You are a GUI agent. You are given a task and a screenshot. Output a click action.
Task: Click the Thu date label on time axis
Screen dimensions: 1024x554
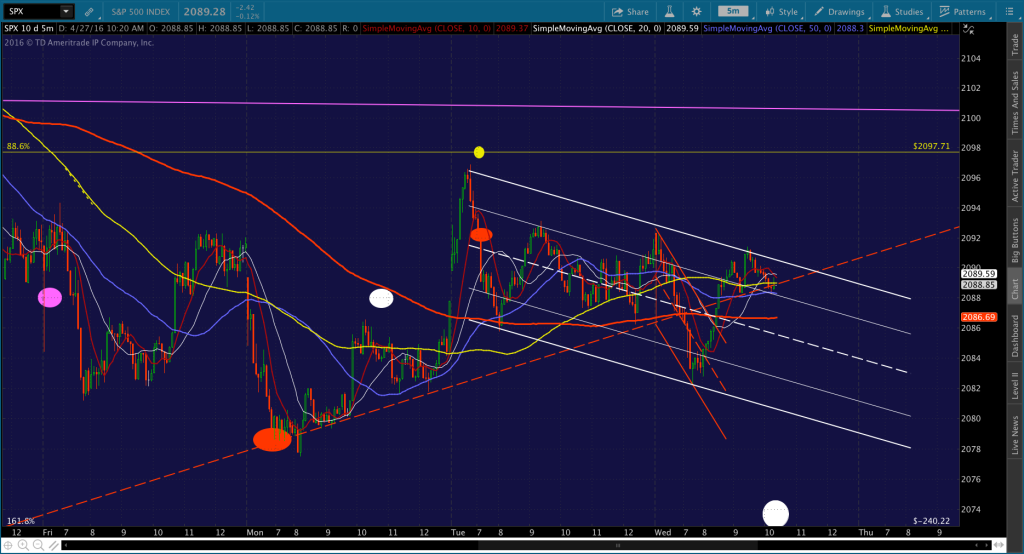[x=866, y=532]
